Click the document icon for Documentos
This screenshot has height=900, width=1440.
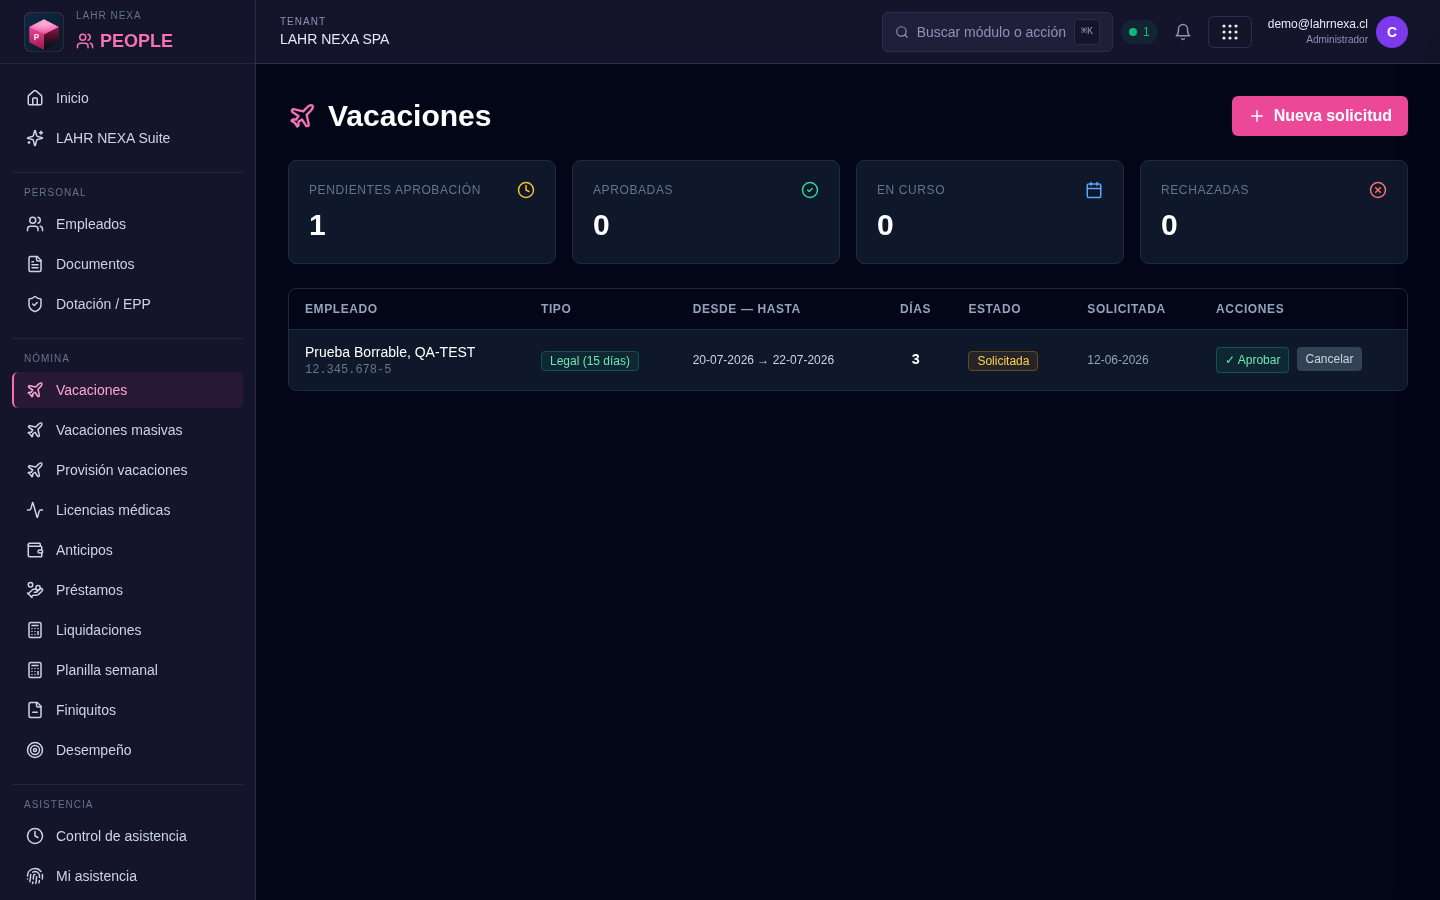point(35,264)
